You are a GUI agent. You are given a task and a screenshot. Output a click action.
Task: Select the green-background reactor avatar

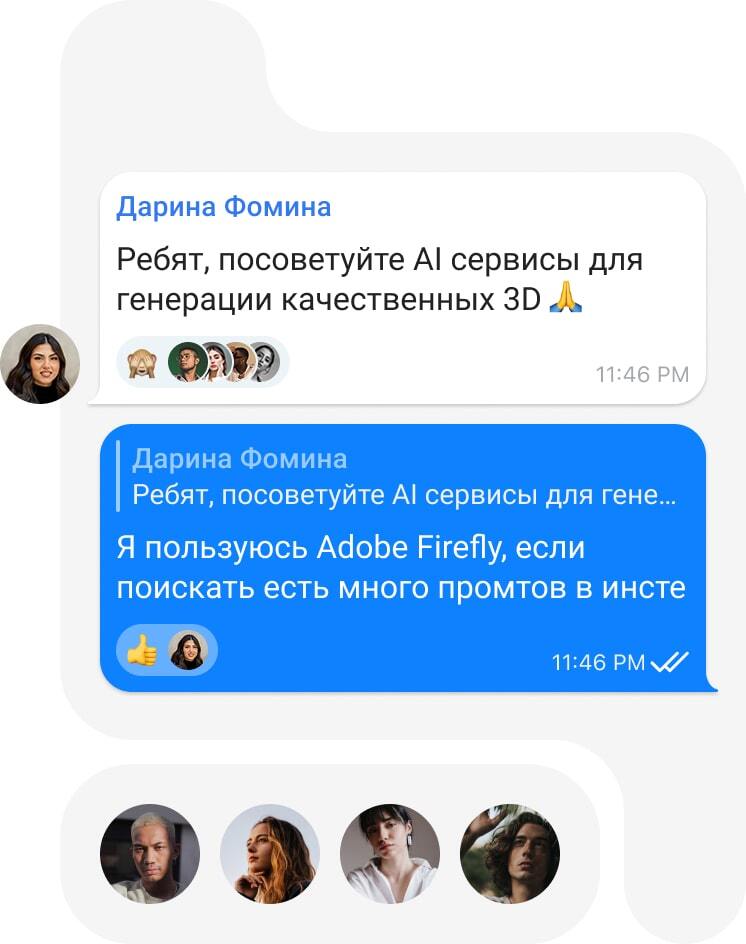187,362
